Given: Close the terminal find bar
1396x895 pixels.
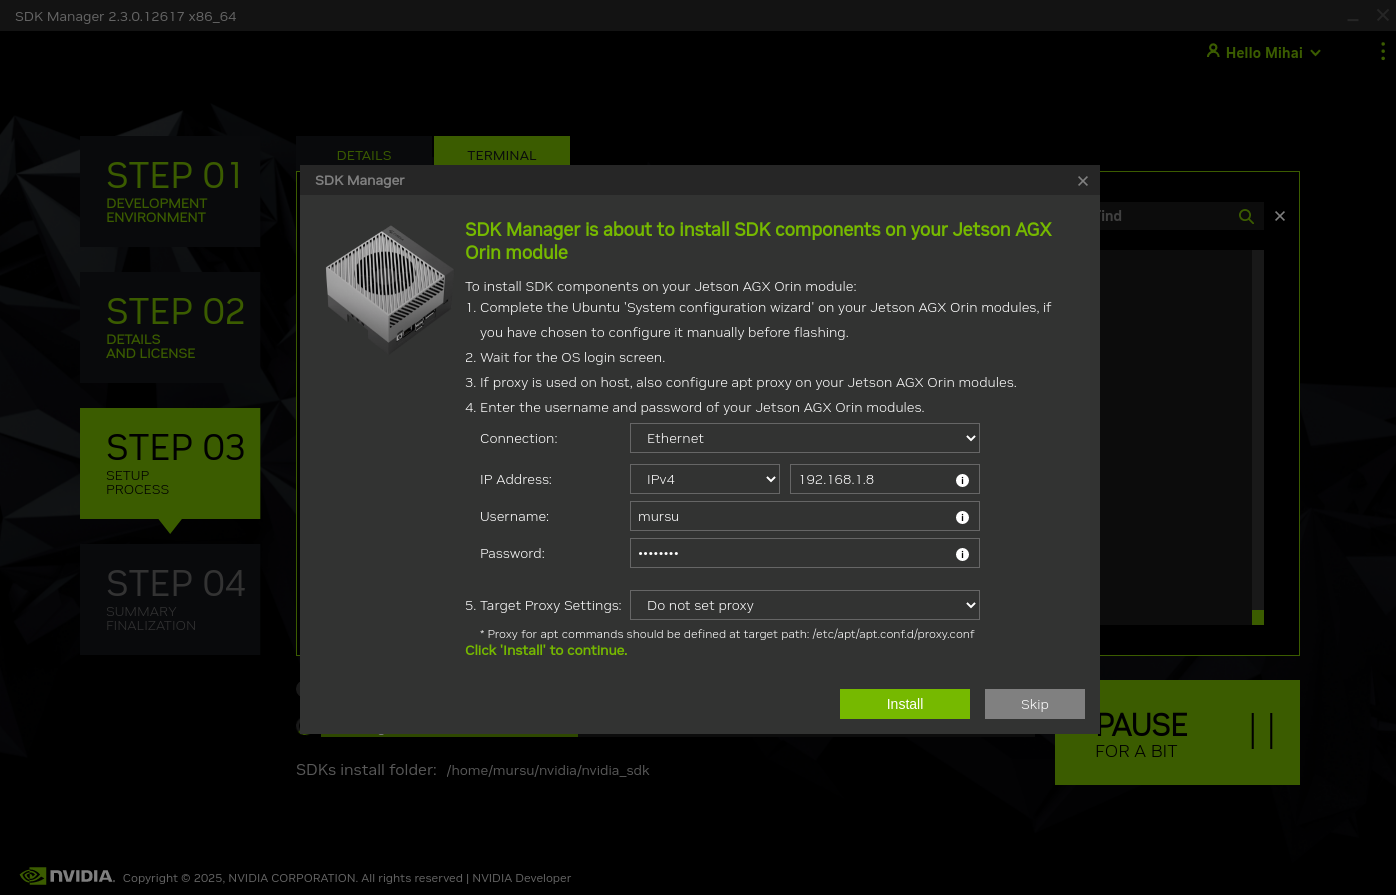Looking at the screenshot, I should (1280, 216).
